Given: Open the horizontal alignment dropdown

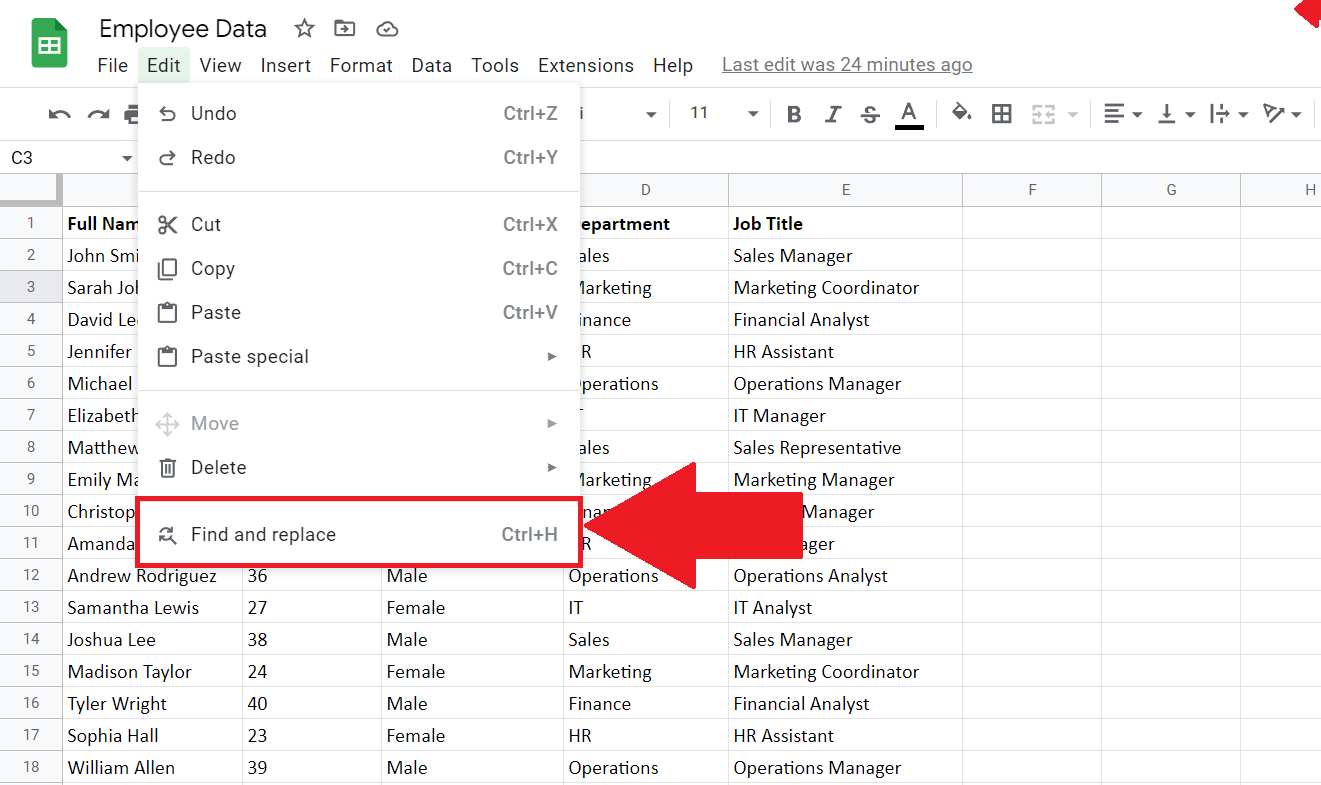Looking at the screenshot, I should coord(1122,113).
